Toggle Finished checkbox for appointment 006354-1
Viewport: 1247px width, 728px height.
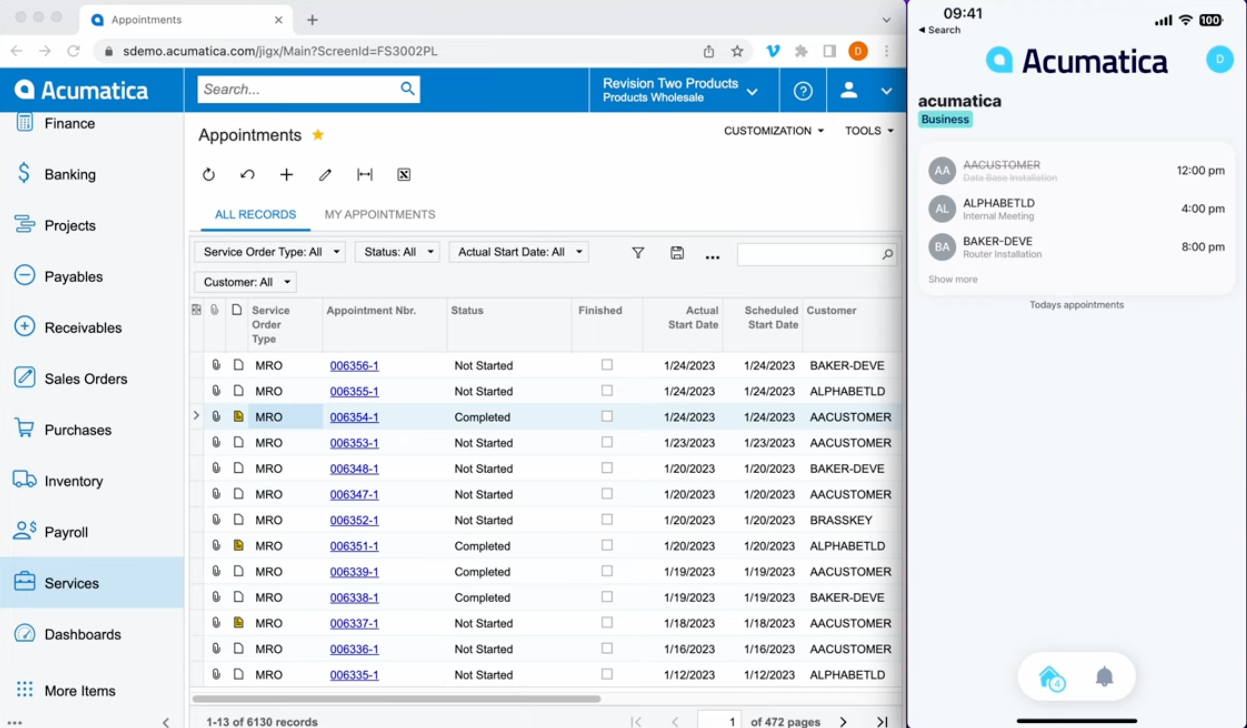tap(607, 417)
